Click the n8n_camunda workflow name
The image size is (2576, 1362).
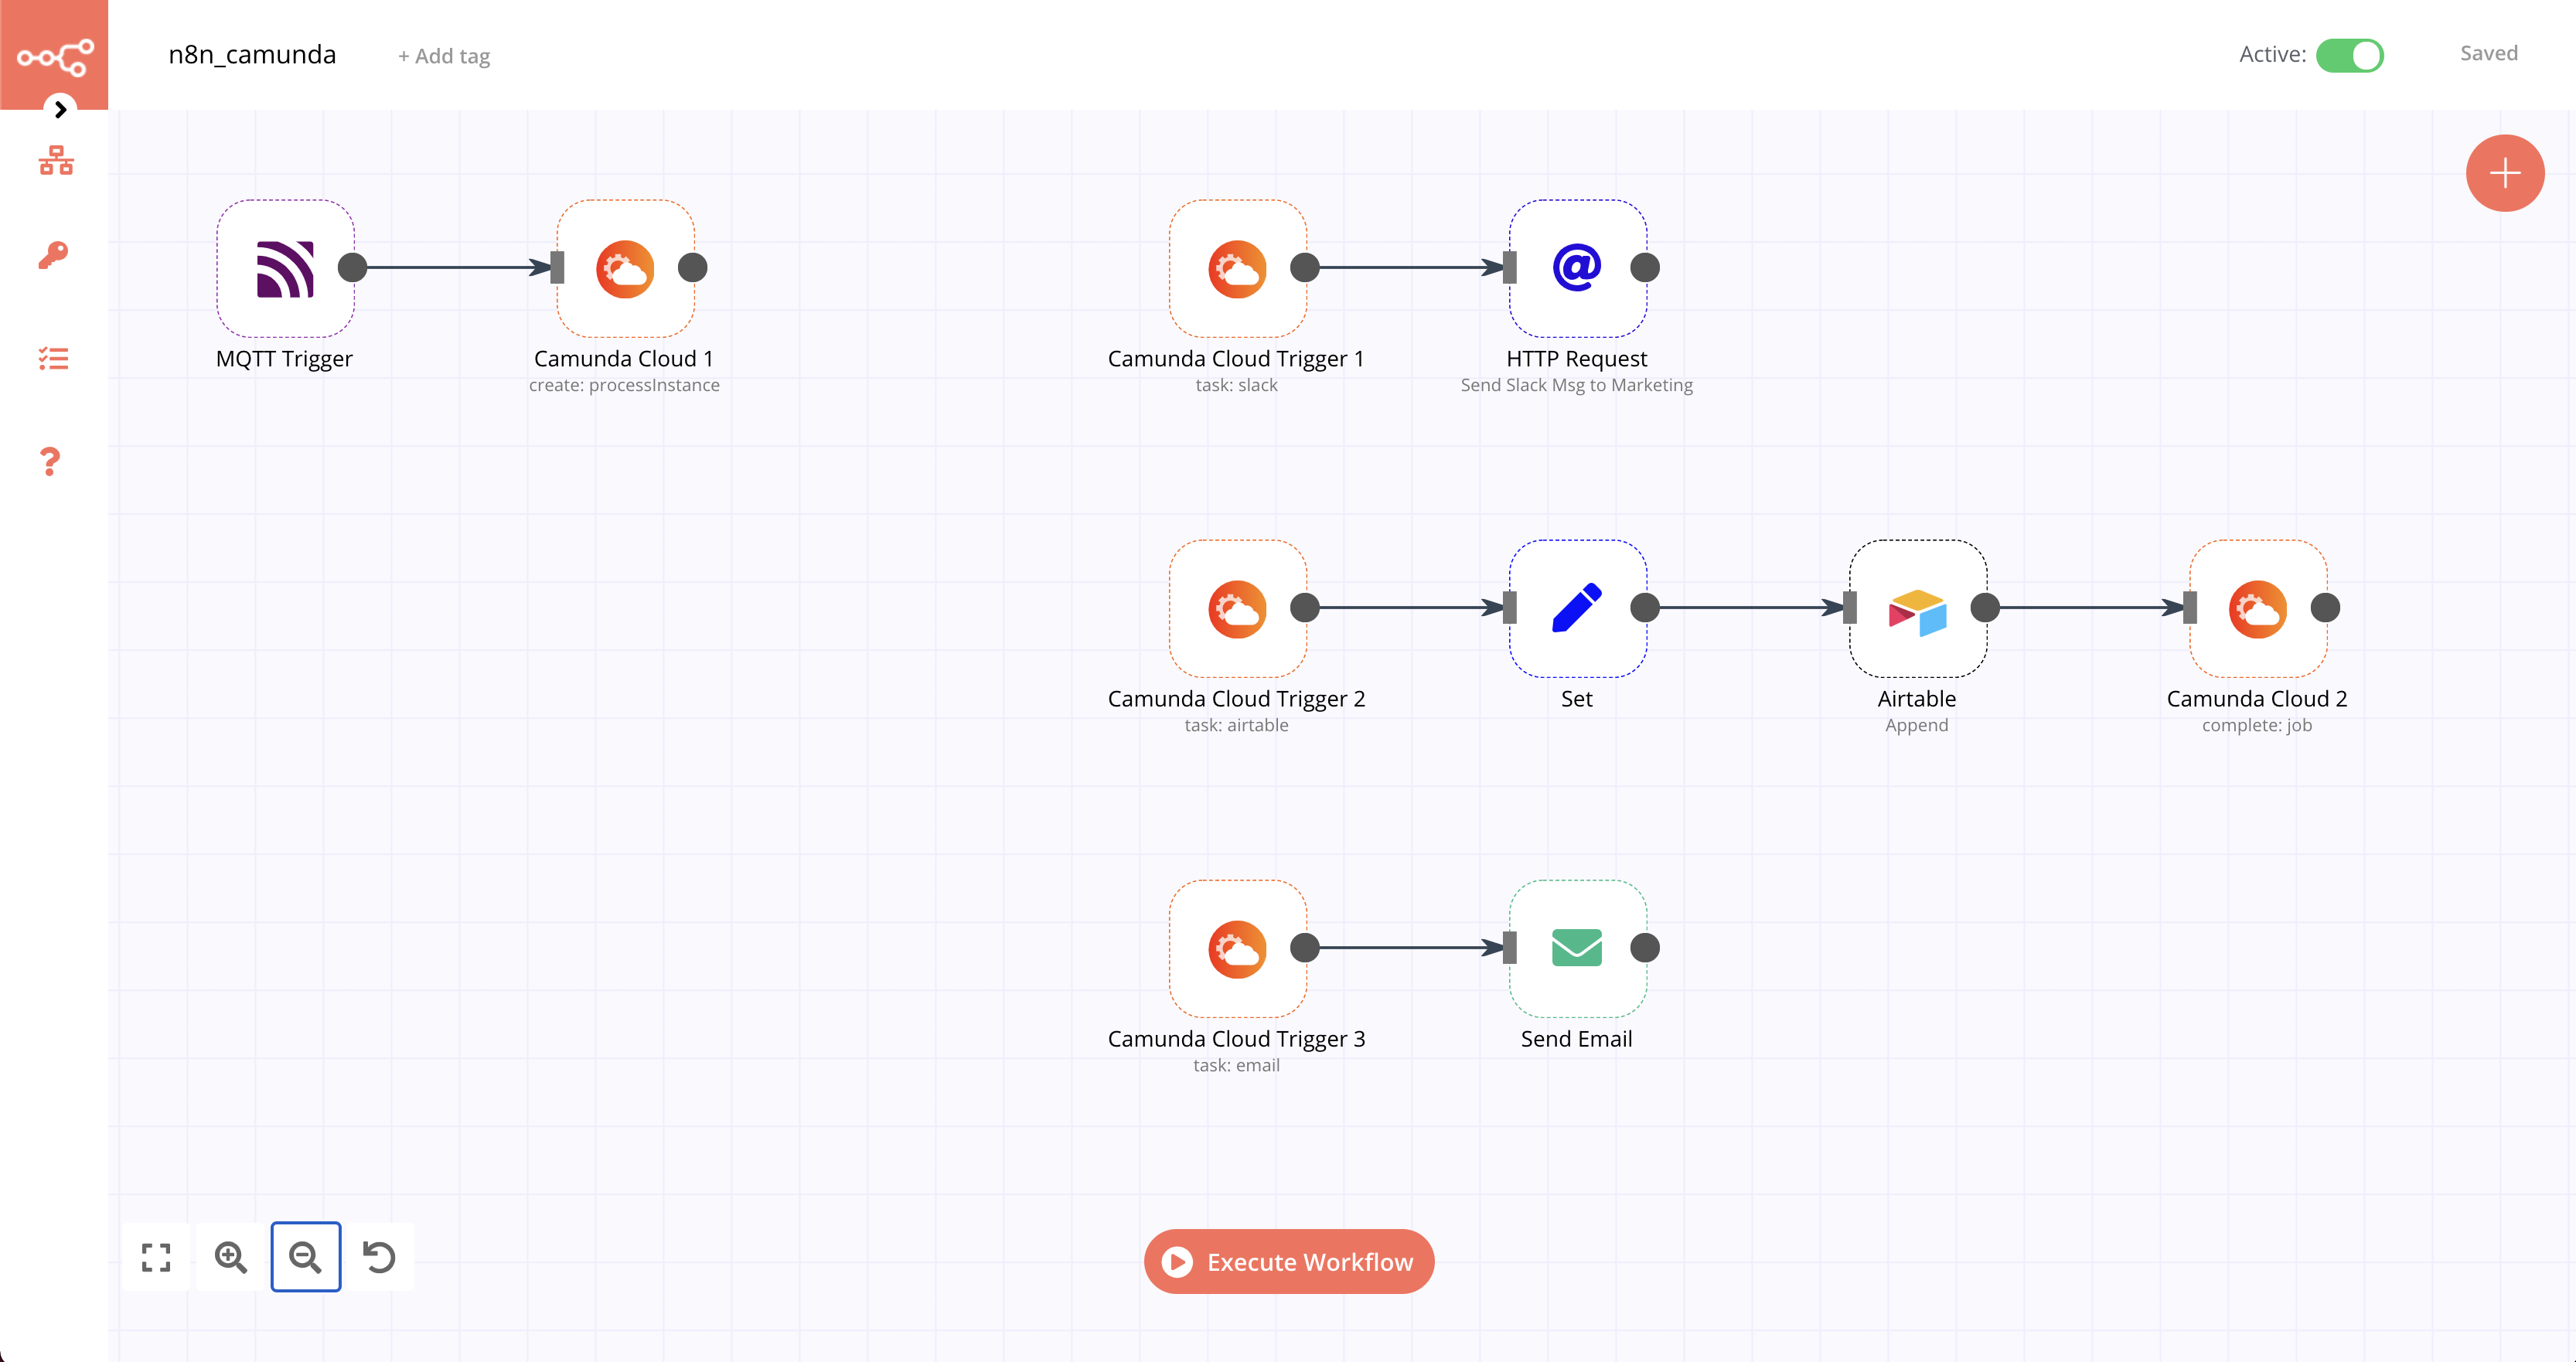[x=252, y=55]
